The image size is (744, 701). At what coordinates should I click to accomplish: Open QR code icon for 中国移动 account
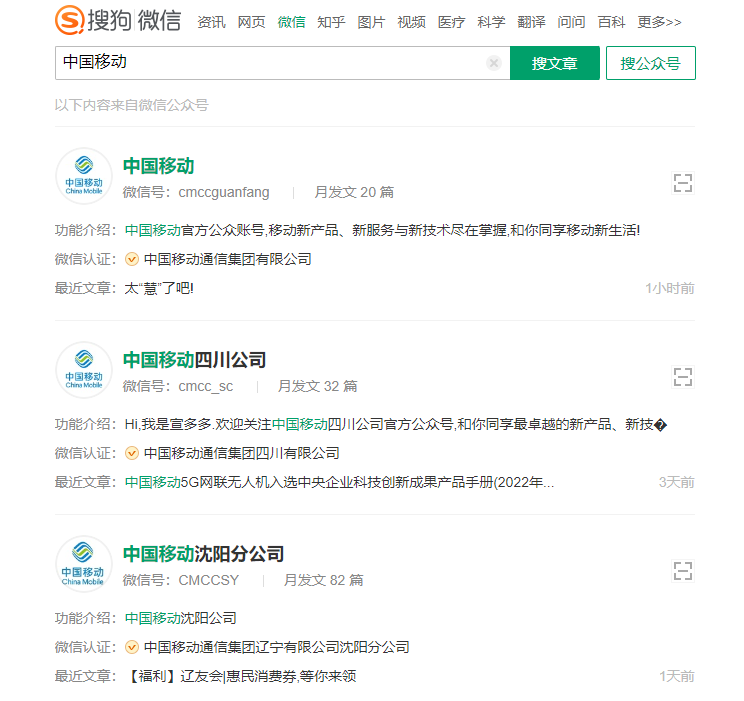683,183
